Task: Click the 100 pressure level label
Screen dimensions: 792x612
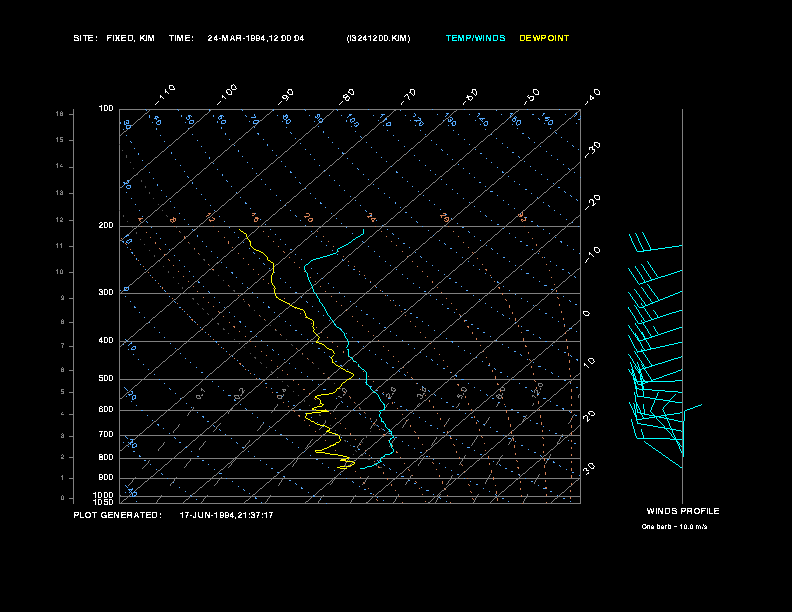Action: 106,109
